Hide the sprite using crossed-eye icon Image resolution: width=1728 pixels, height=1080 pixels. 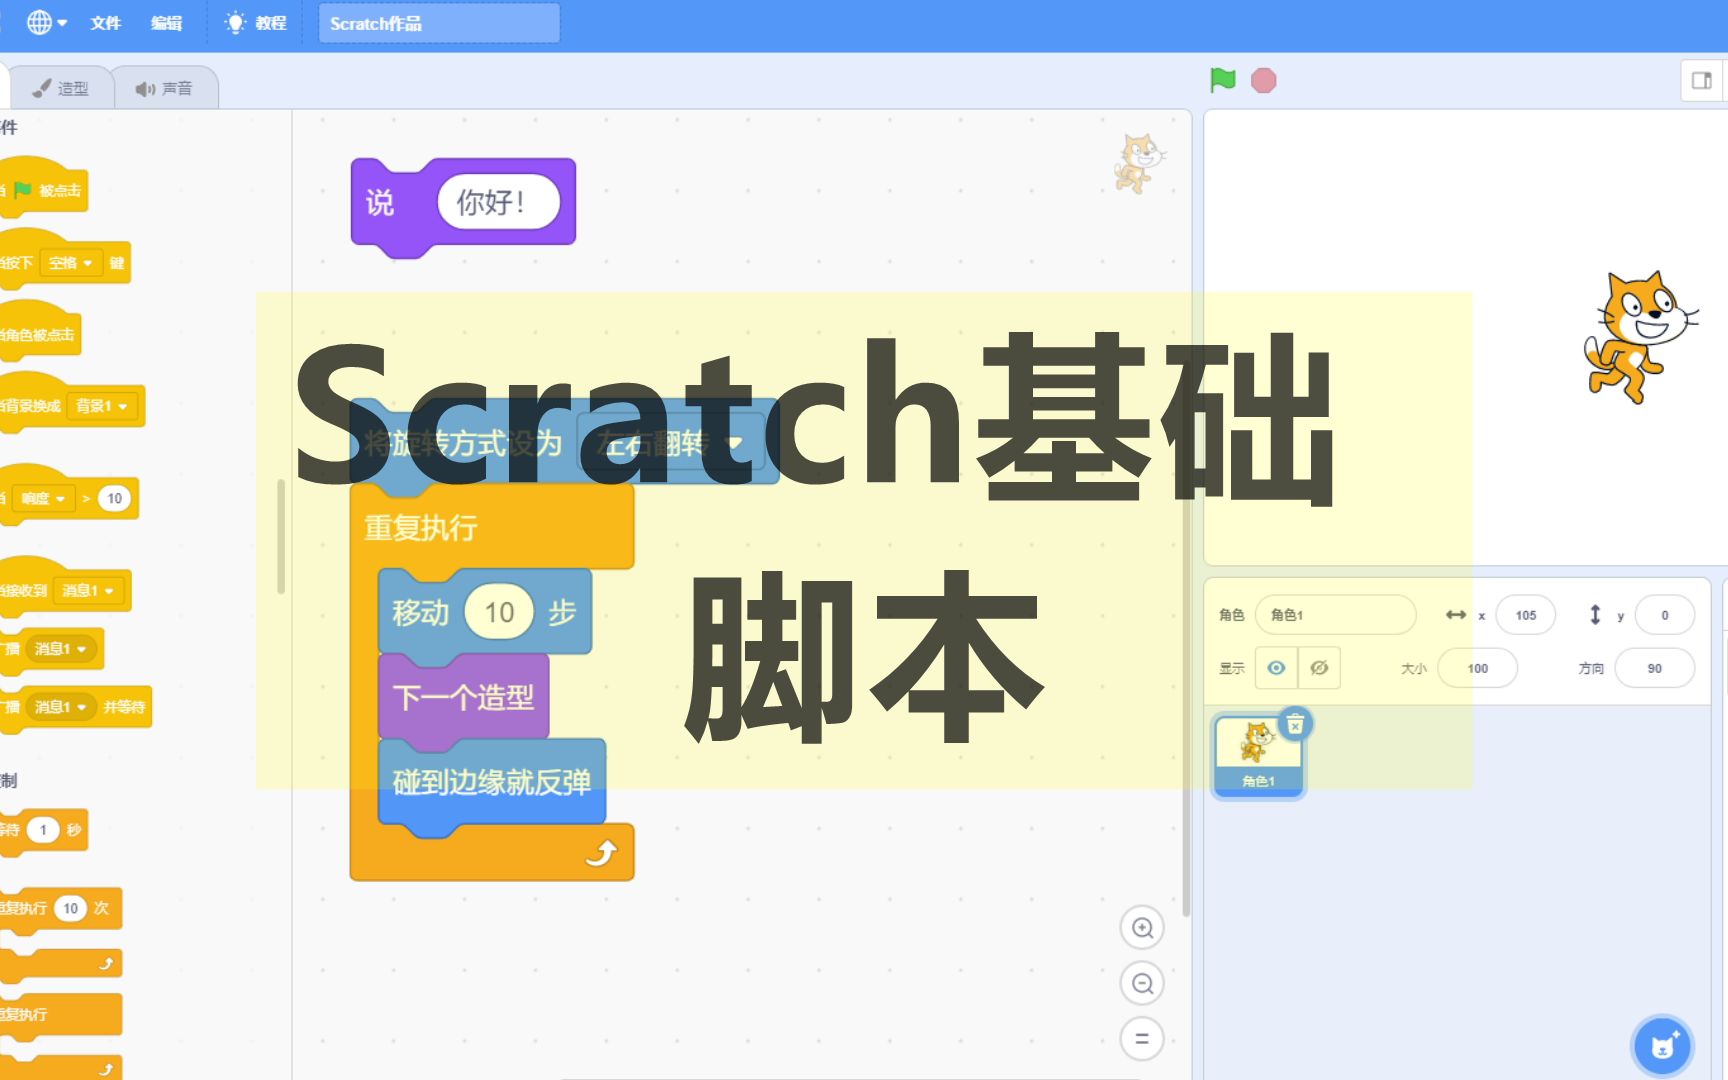[1319, 668]
